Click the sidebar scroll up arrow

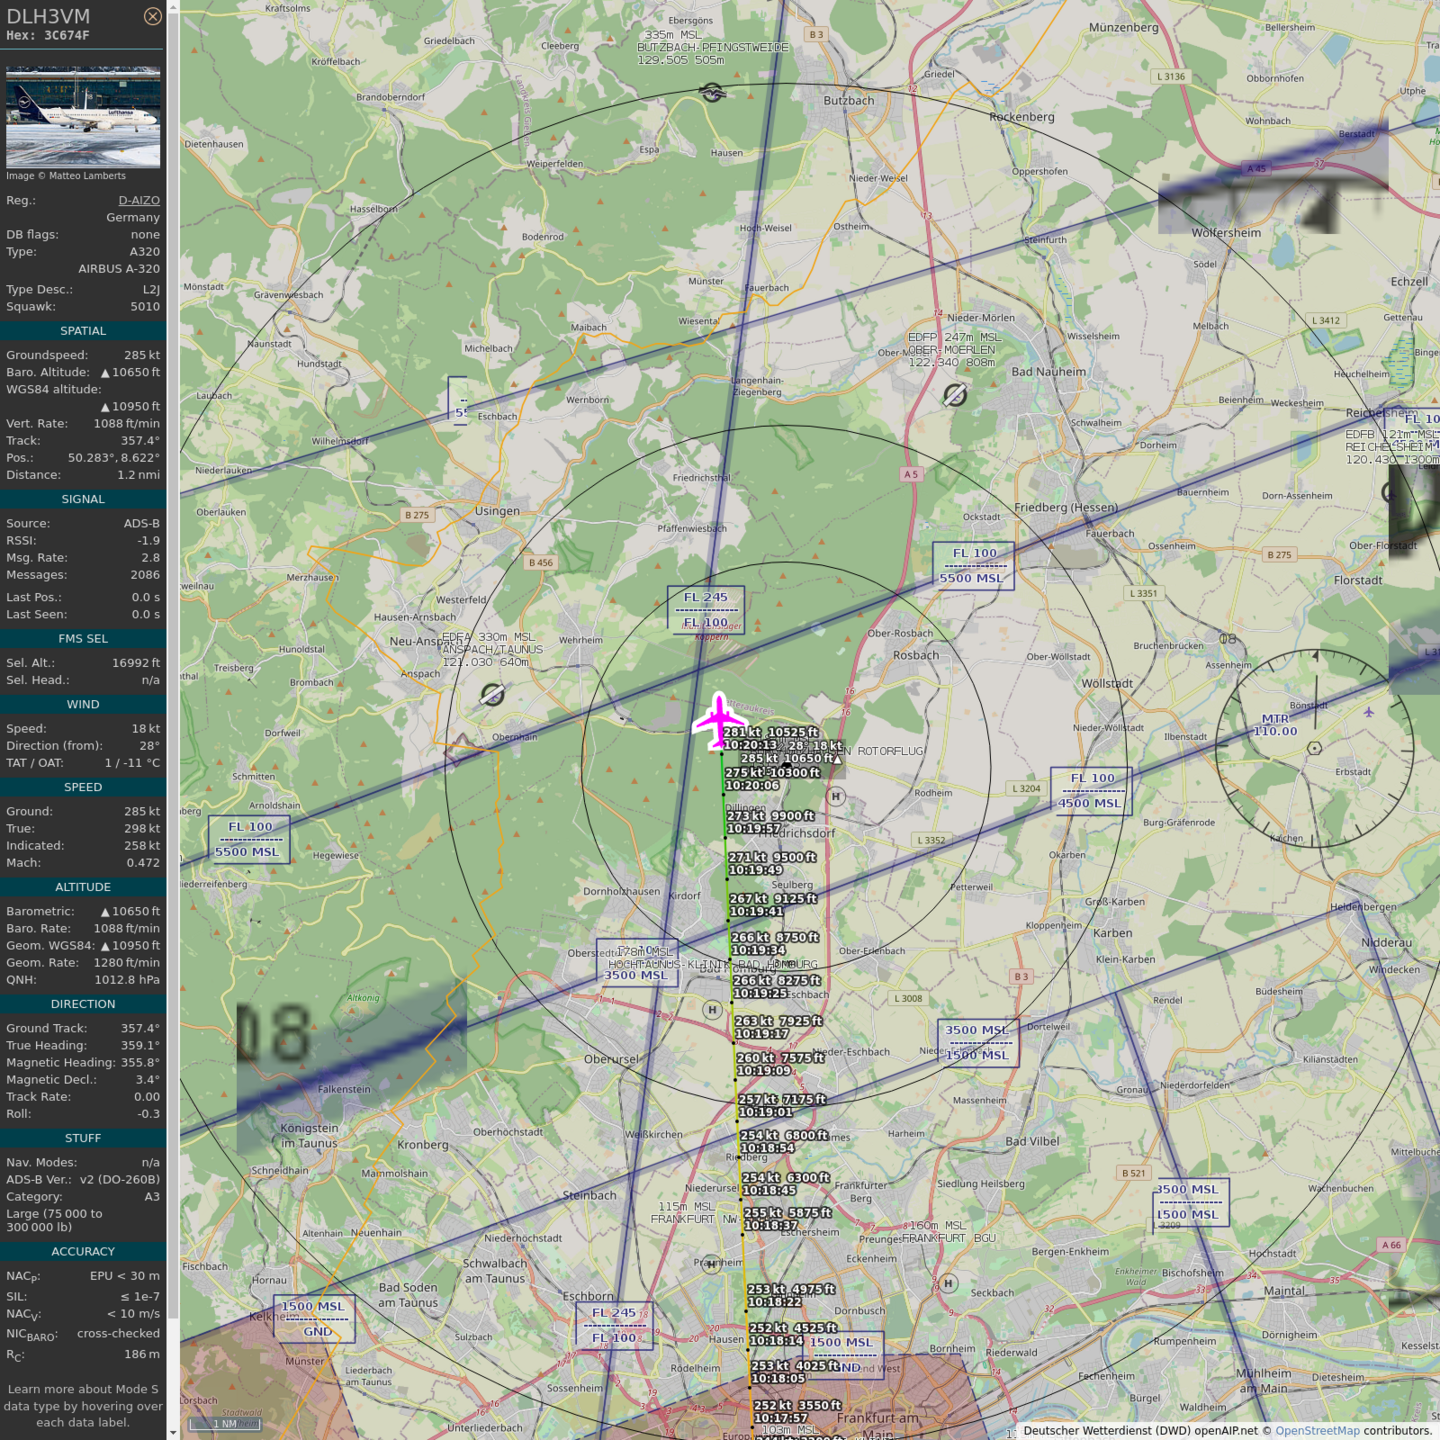pos(173,7)
